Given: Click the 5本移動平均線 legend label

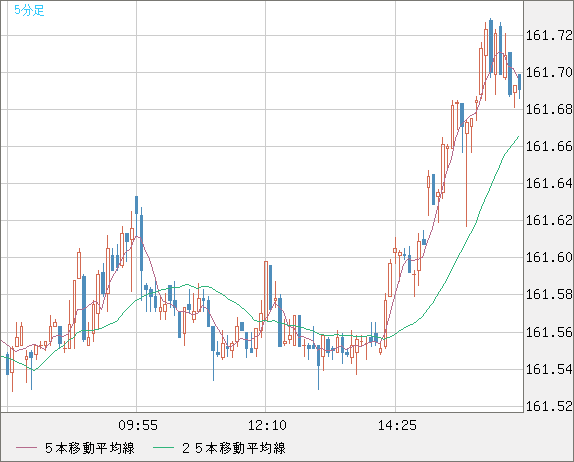Looking at the screenshot, I should tap(90, 448).
